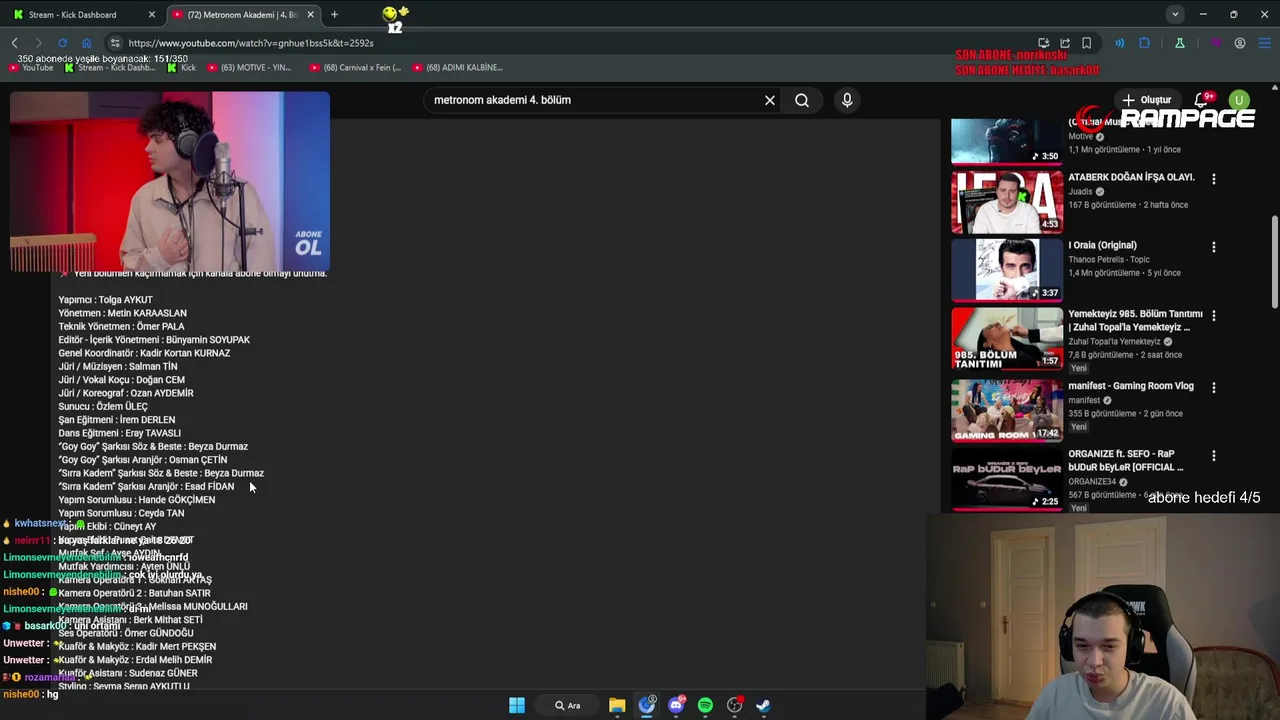This screenshot has height=720, width=1280.
Task: Click the Judals channel name
Action: click(x=1080, y=192)
